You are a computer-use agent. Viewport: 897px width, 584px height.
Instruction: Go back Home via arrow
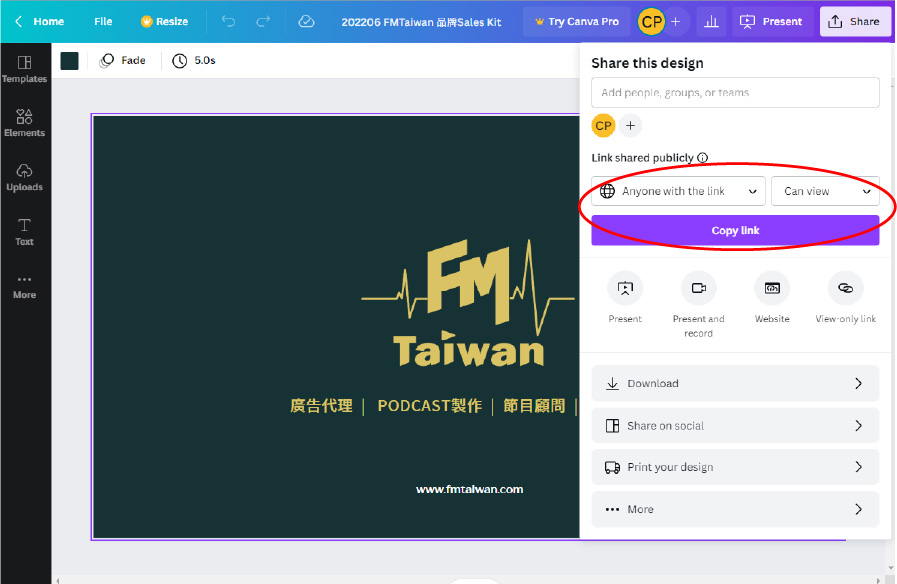[18, 22]
